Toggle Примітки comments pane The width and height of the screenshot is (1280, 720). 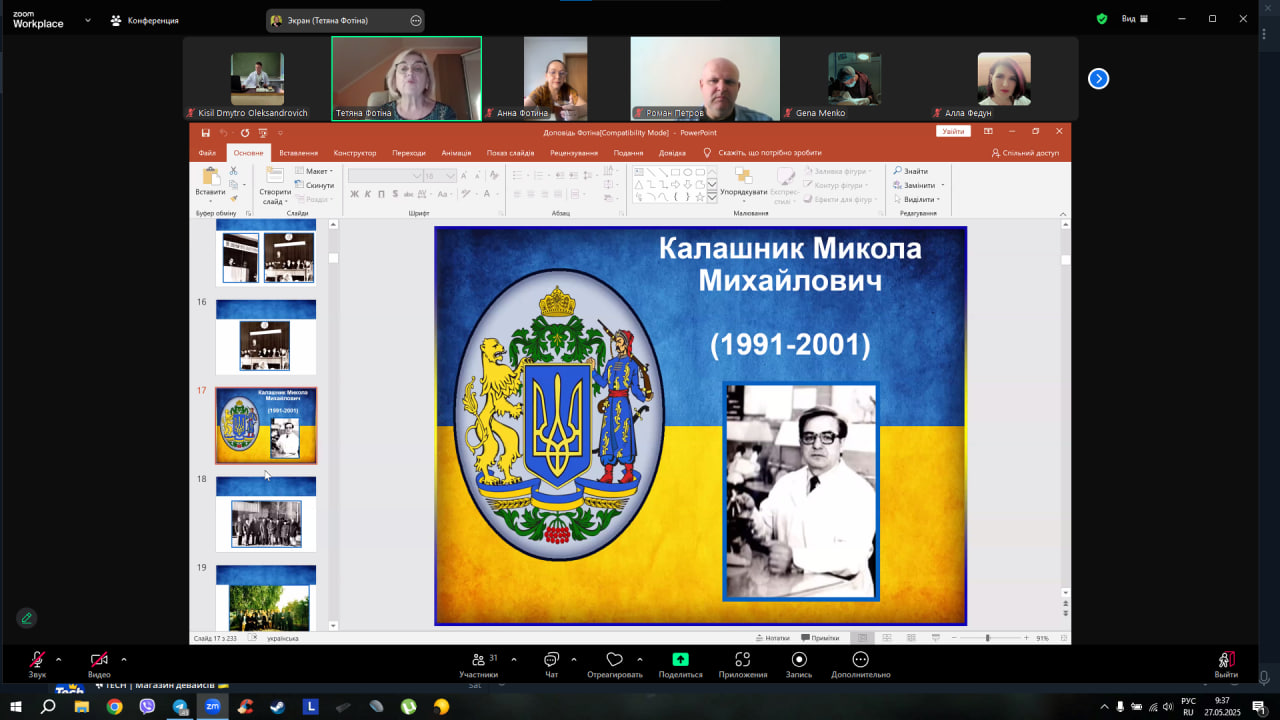[x=819, y=638]
